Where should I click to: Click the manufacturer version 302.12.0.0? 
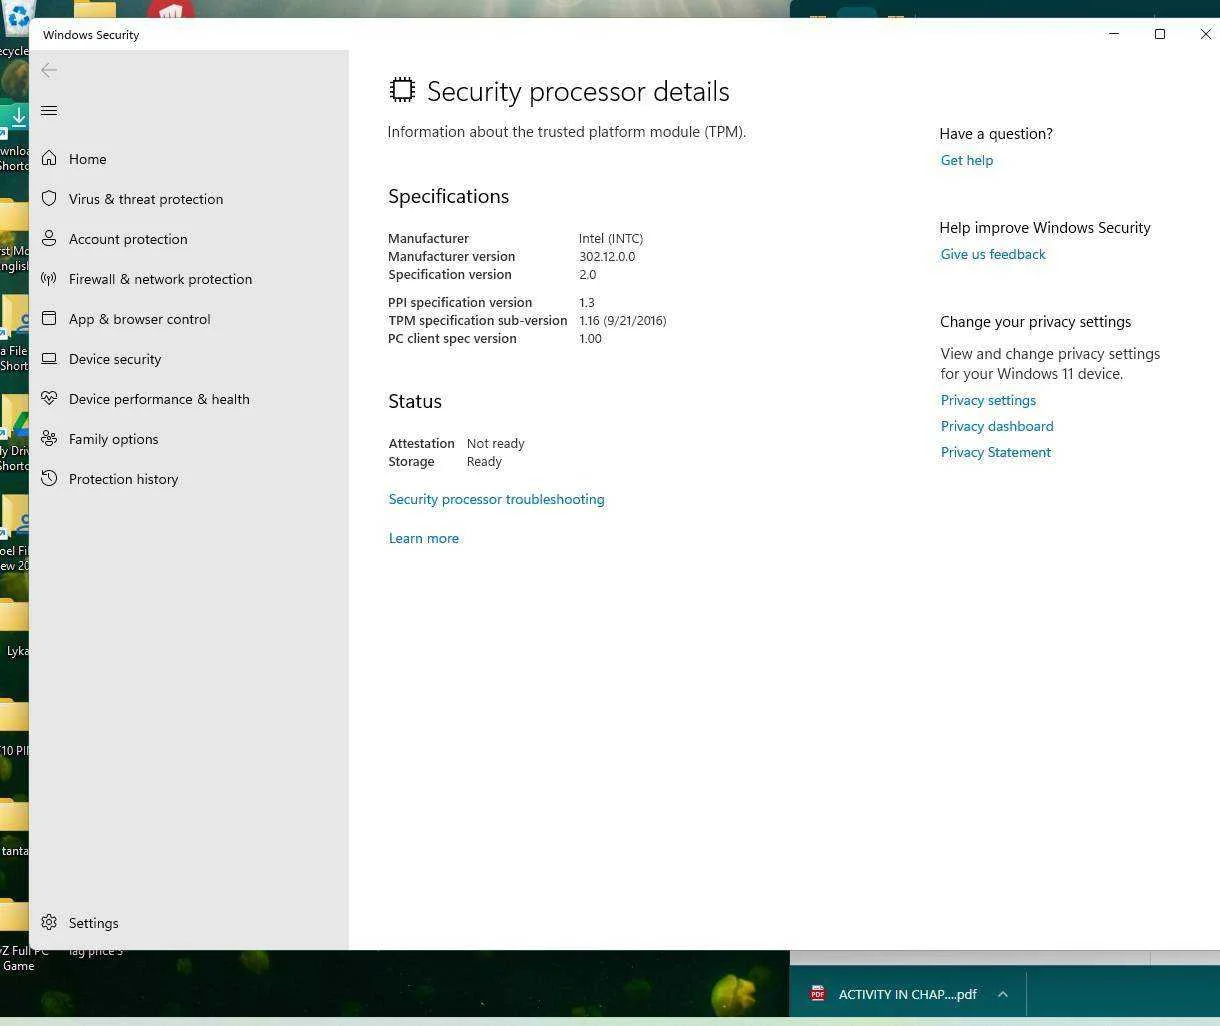click(607, 256)
